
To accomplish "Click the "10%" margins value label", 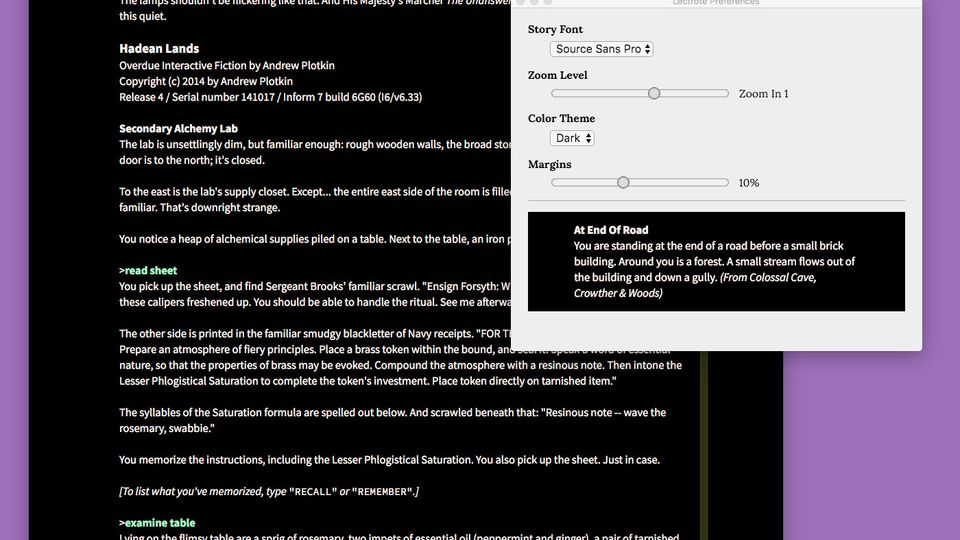I will click(x=748, y=183).
